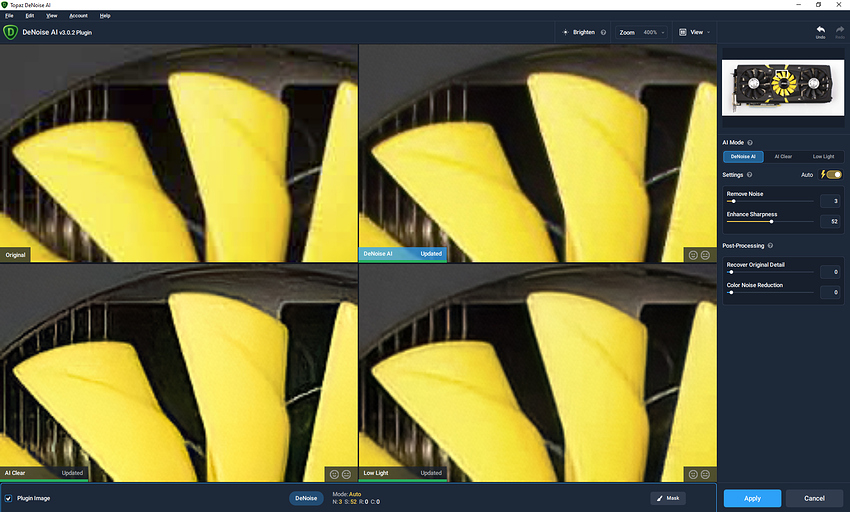Rate Low Light preview with sad face
The image size is (850, 512).
(x=705, y=474)
